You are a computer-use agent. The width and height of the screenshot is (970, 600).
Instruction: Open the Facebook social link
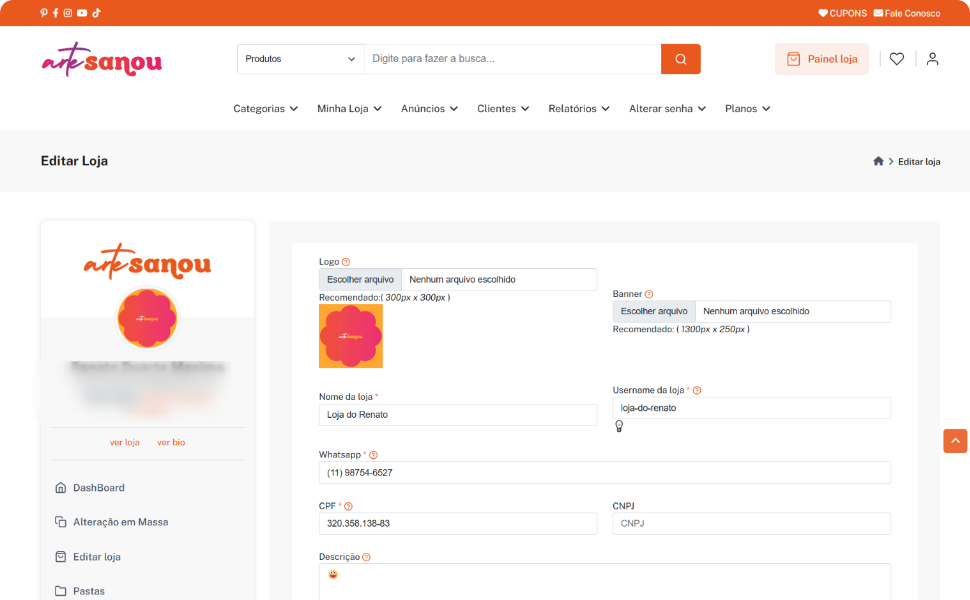(56, 13)
